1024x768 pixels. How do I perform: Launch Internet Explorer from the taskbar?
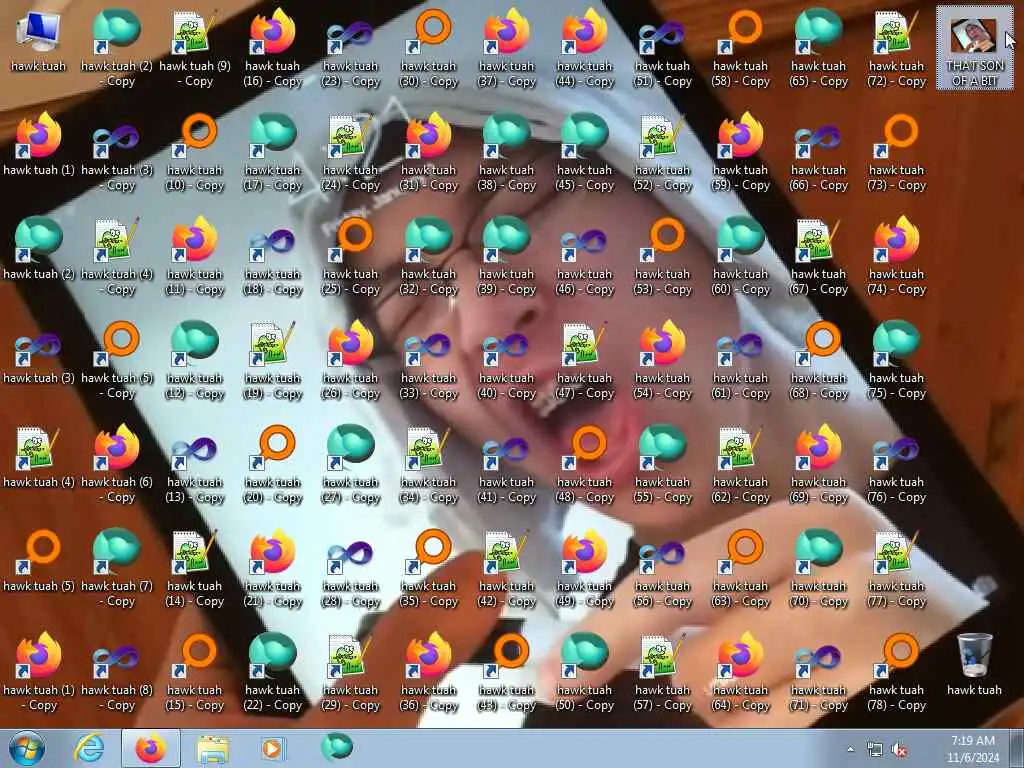pos(89,748)
